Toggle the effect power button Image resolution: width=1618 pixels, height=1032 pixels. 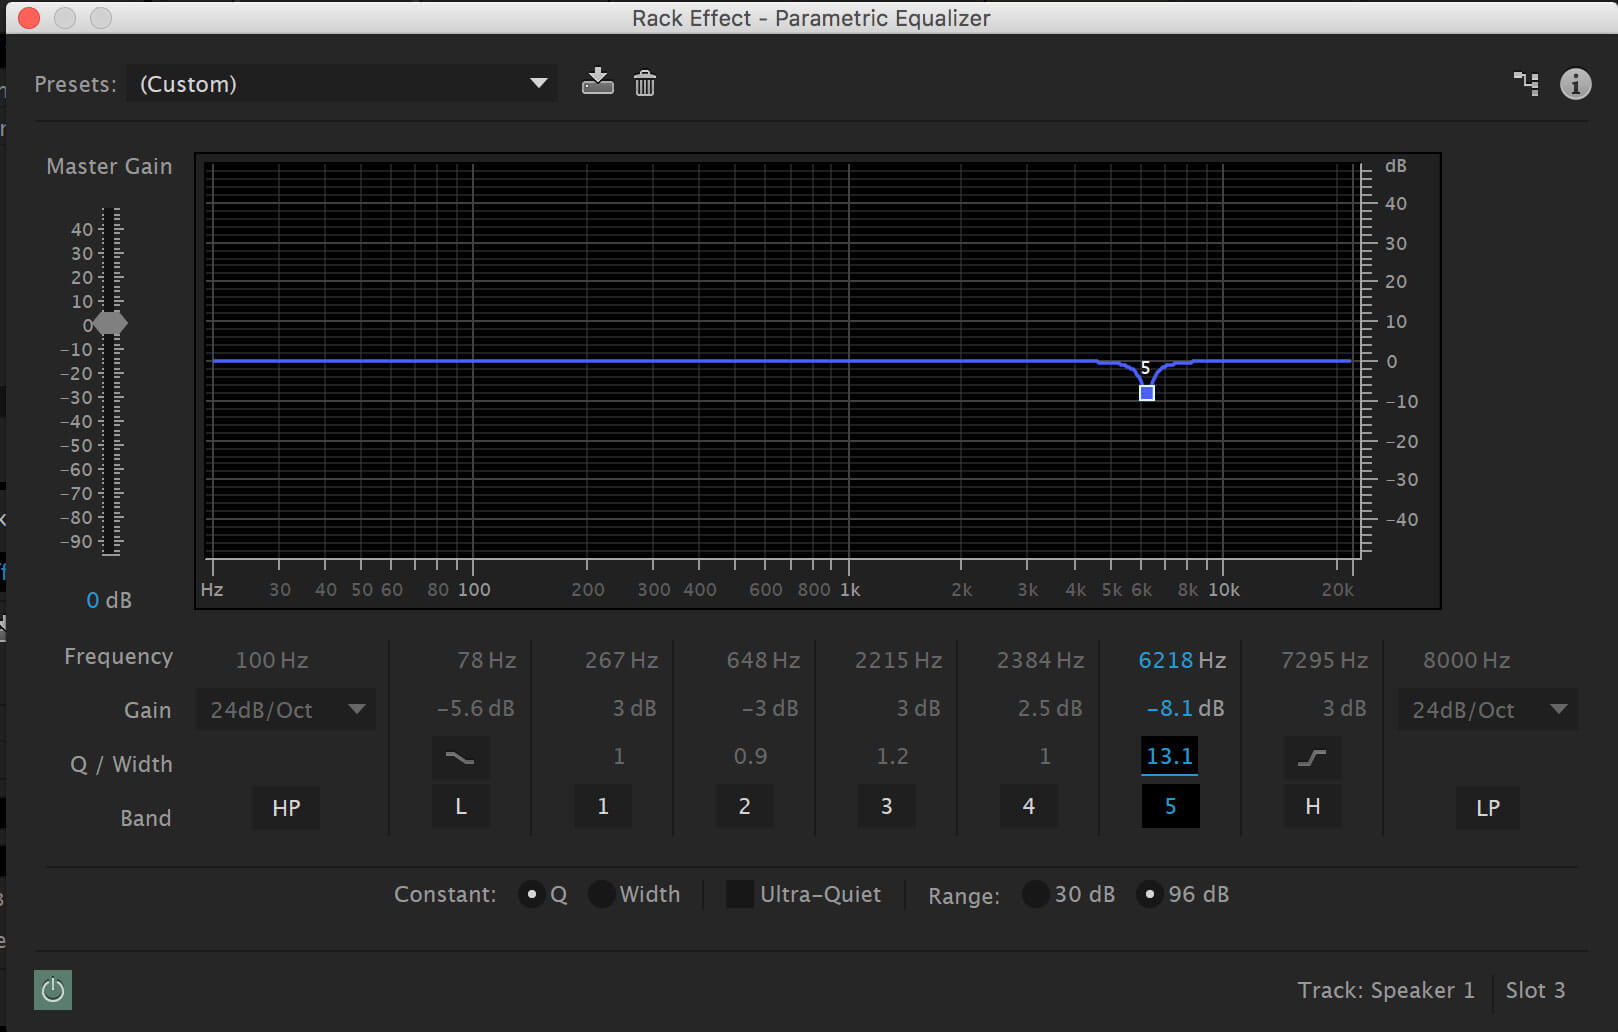click(x=53, y=990)
